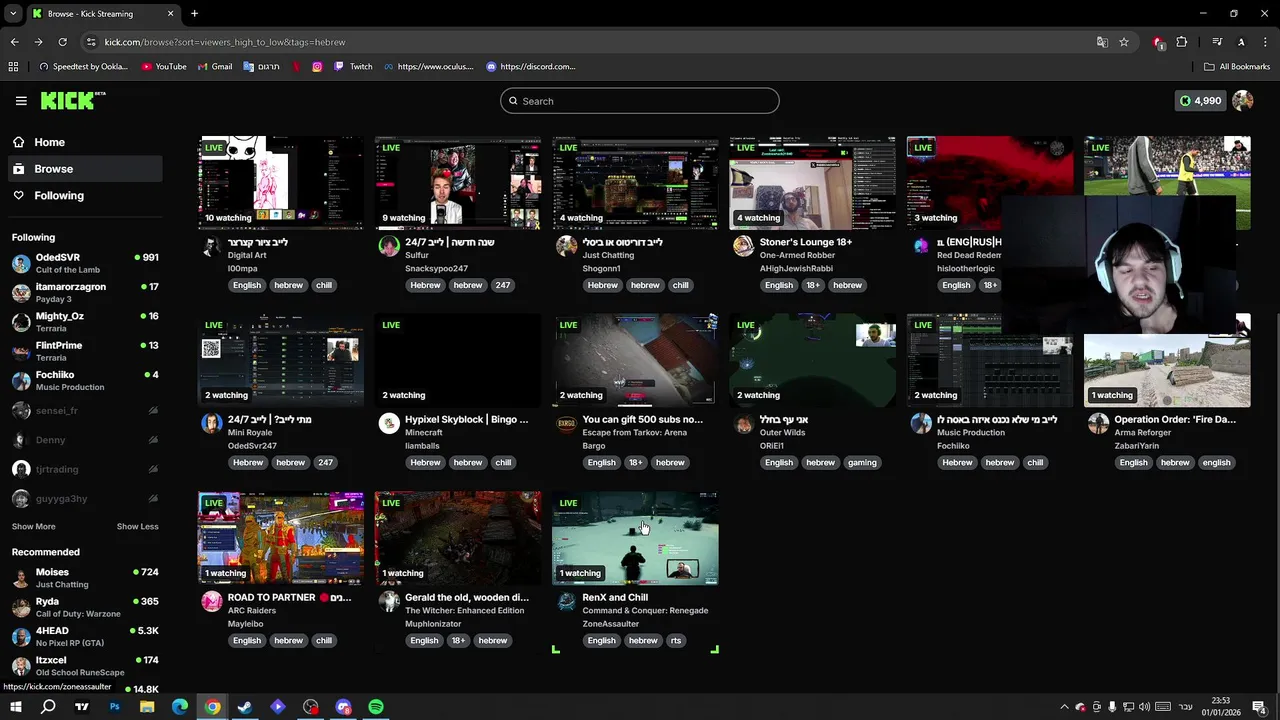Open the browser extensions puzzle icon
Screen dimensions: 1280x720
(1182, 42)
